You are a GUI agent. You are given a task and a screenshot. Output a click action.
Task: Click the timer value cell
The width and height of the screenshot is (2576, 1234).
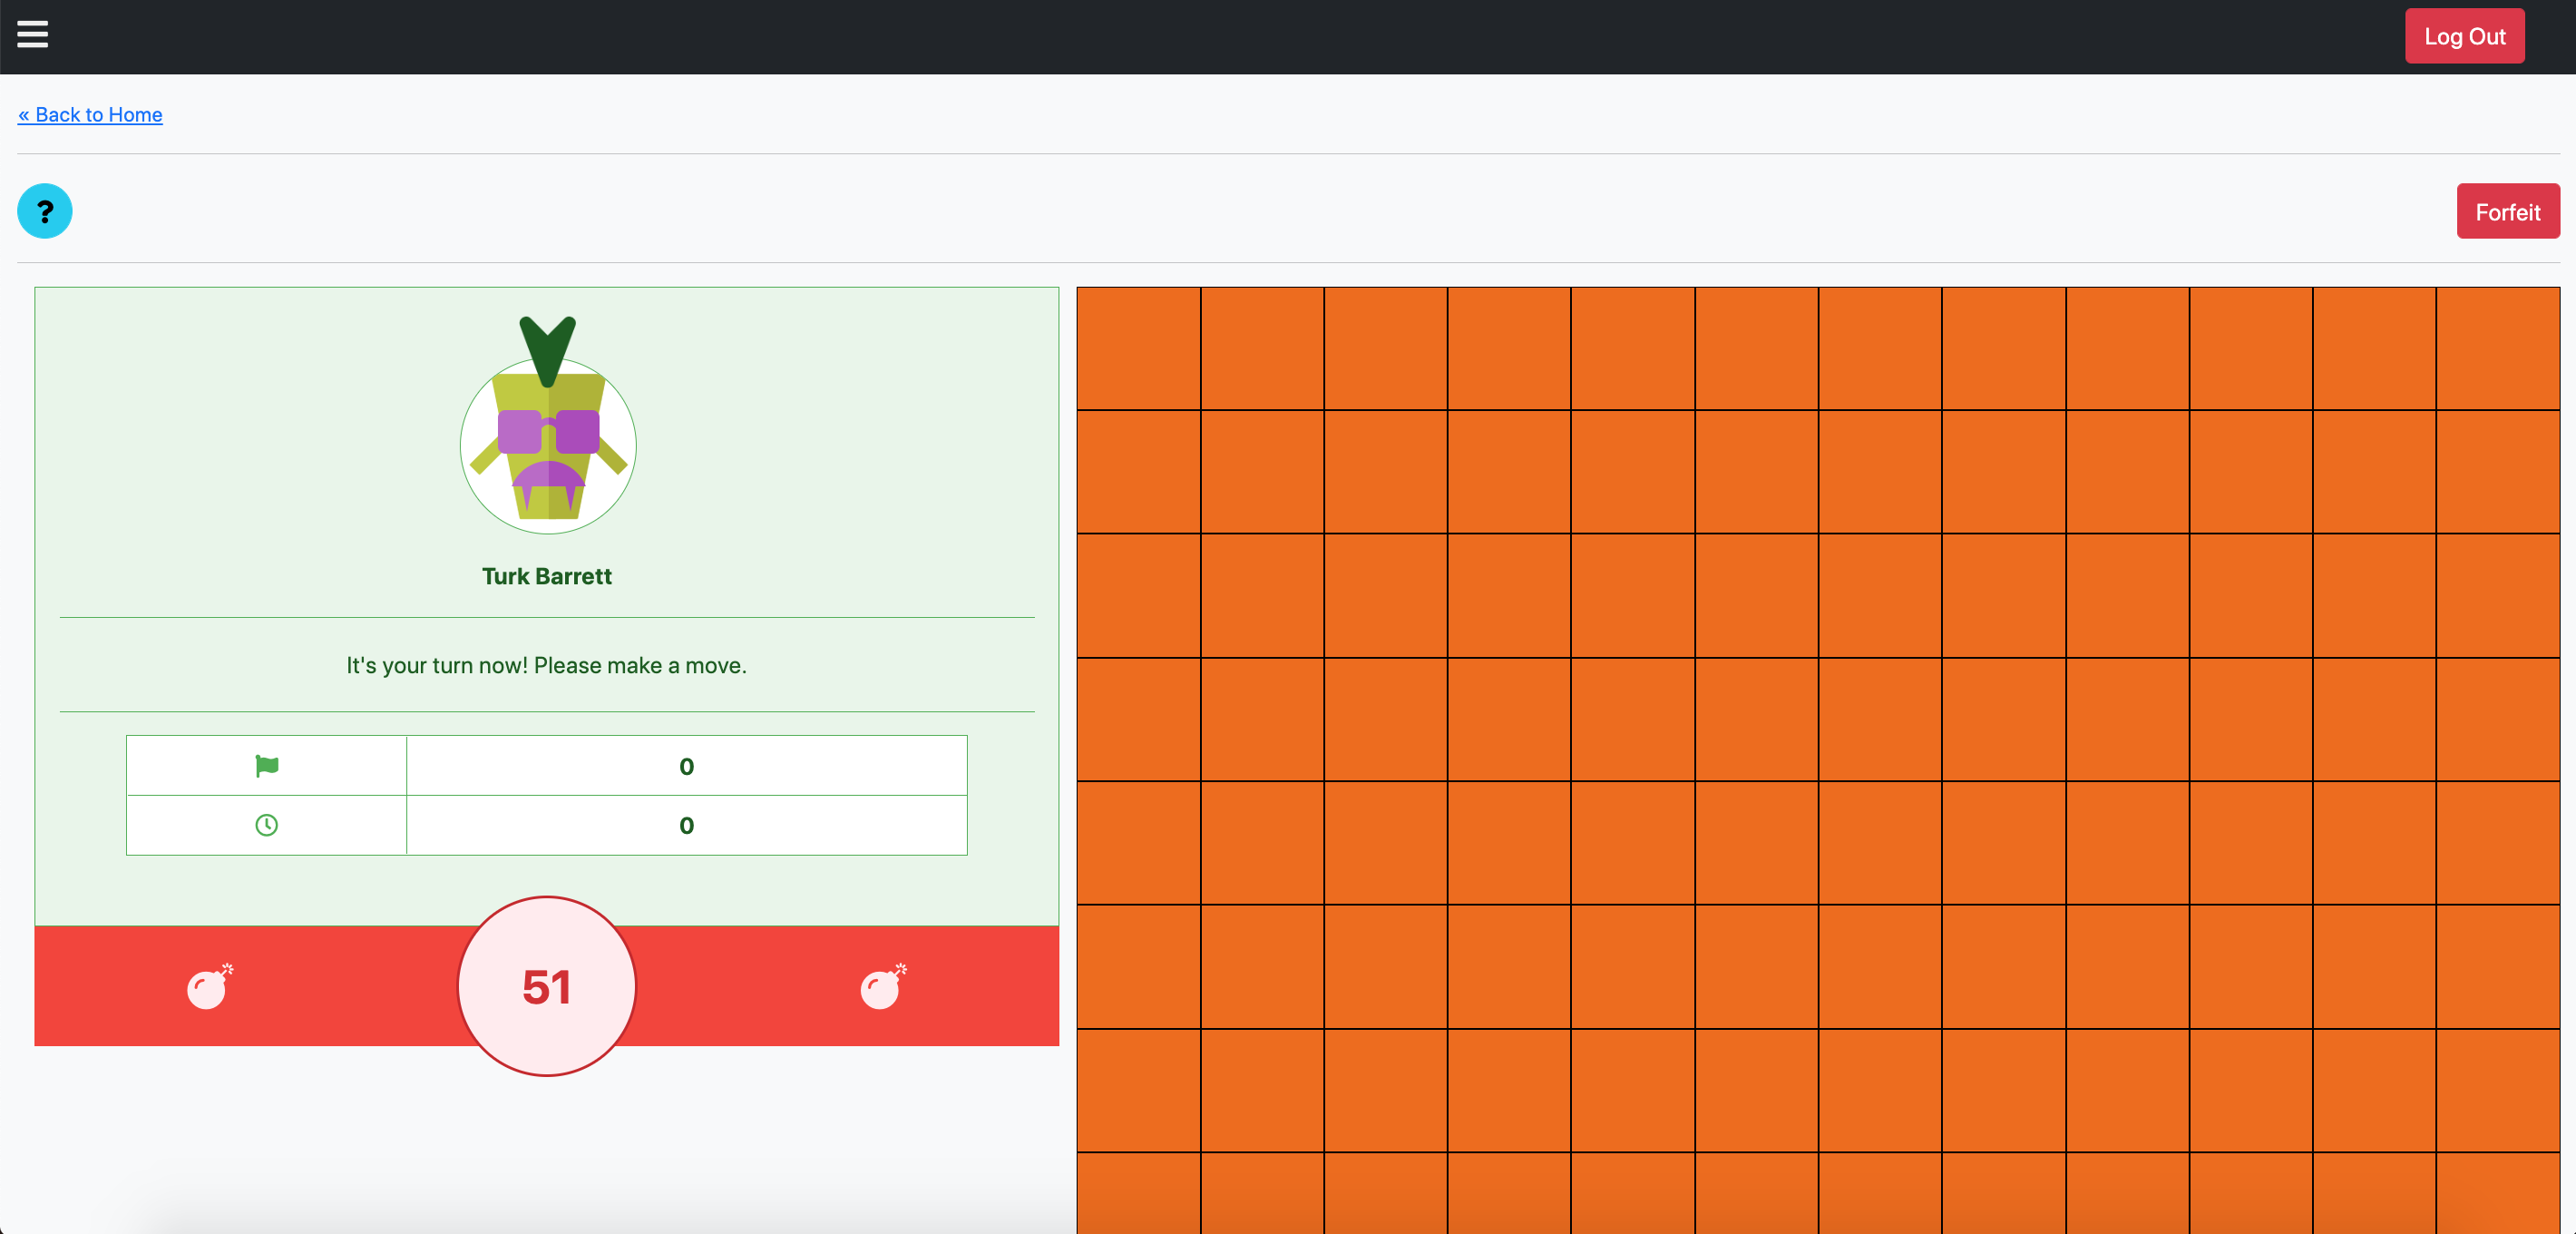click(686, 825)
